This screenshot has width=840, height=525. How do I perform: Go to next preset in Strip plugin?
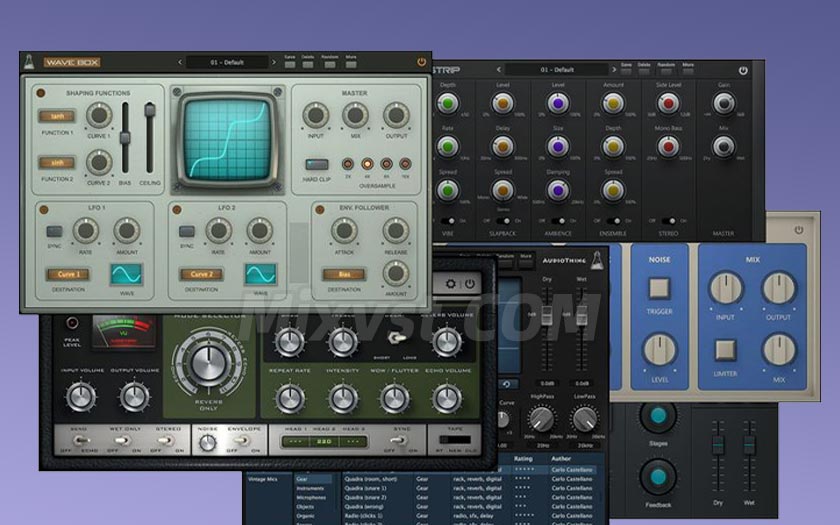pyautogui.click(x=614, y=70)
